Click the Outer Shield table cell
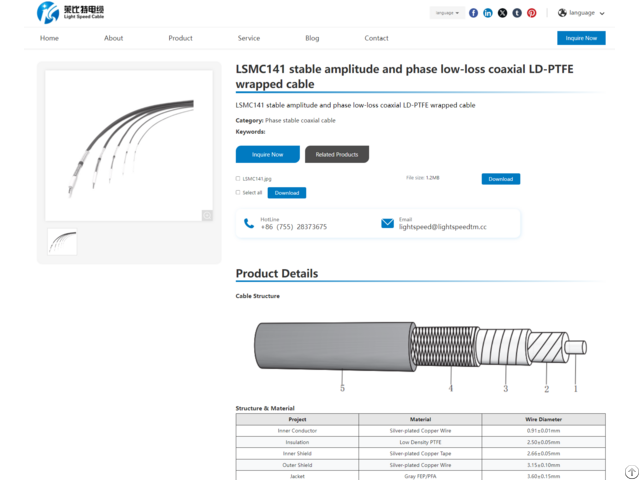640x480 pixels. (x=297, y=465)
